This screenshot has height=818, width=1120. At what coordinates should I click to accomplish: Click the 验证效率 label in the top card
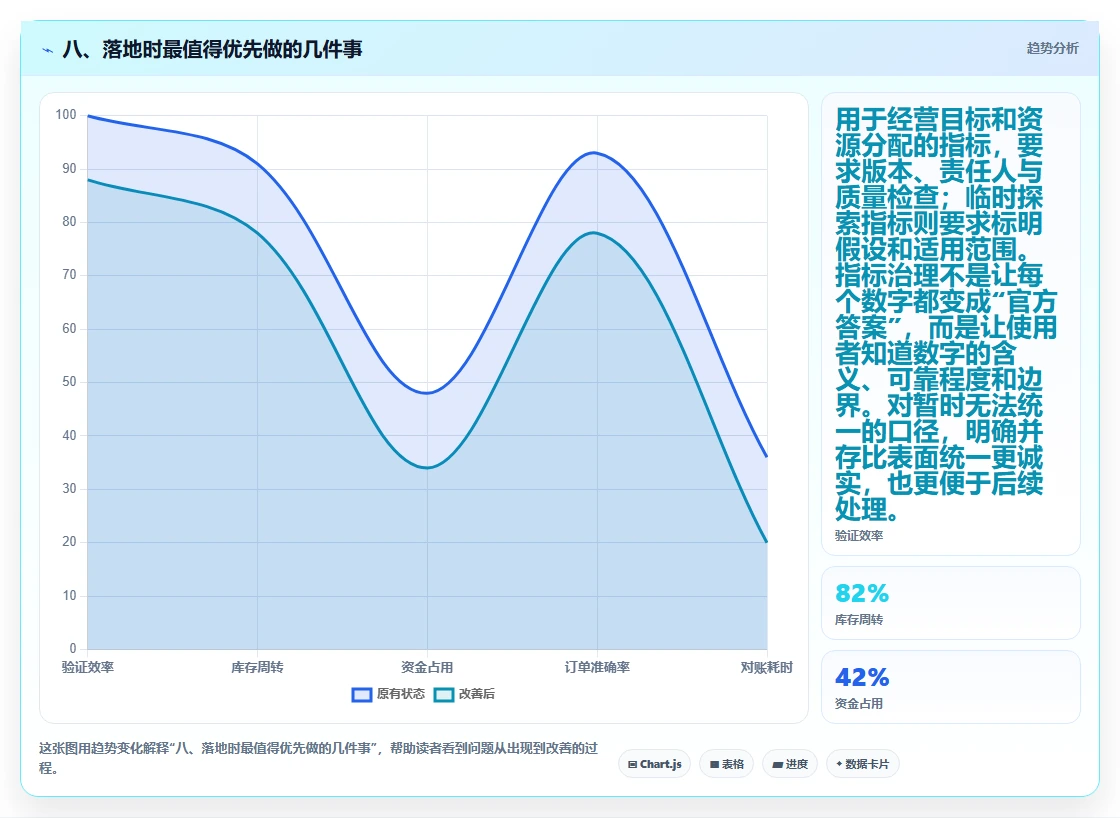859,536
